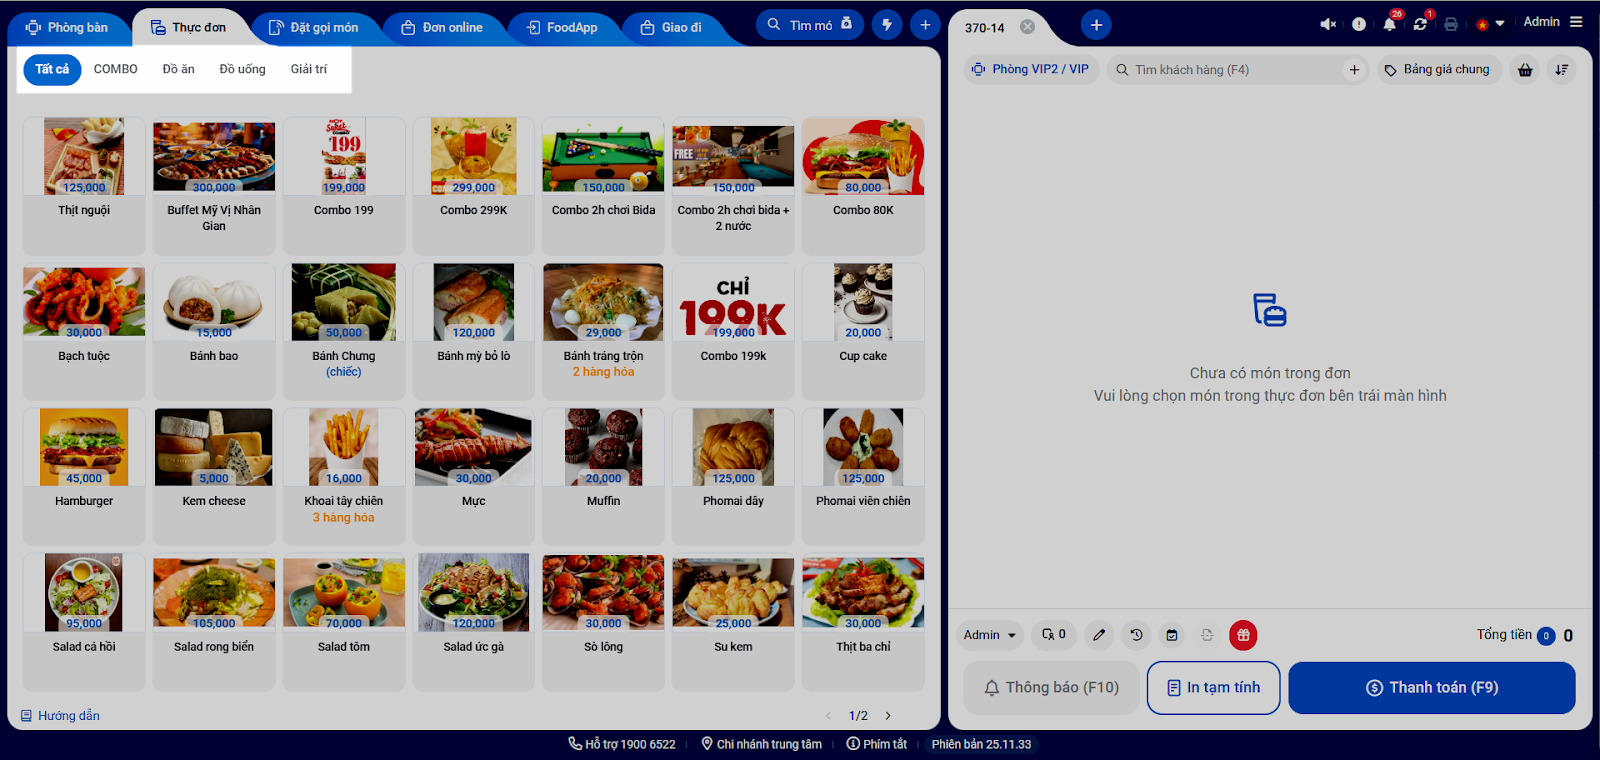Select the Tất cả category filter
The height and width of the screenshot is (760, 1600).
click(52, 70)
